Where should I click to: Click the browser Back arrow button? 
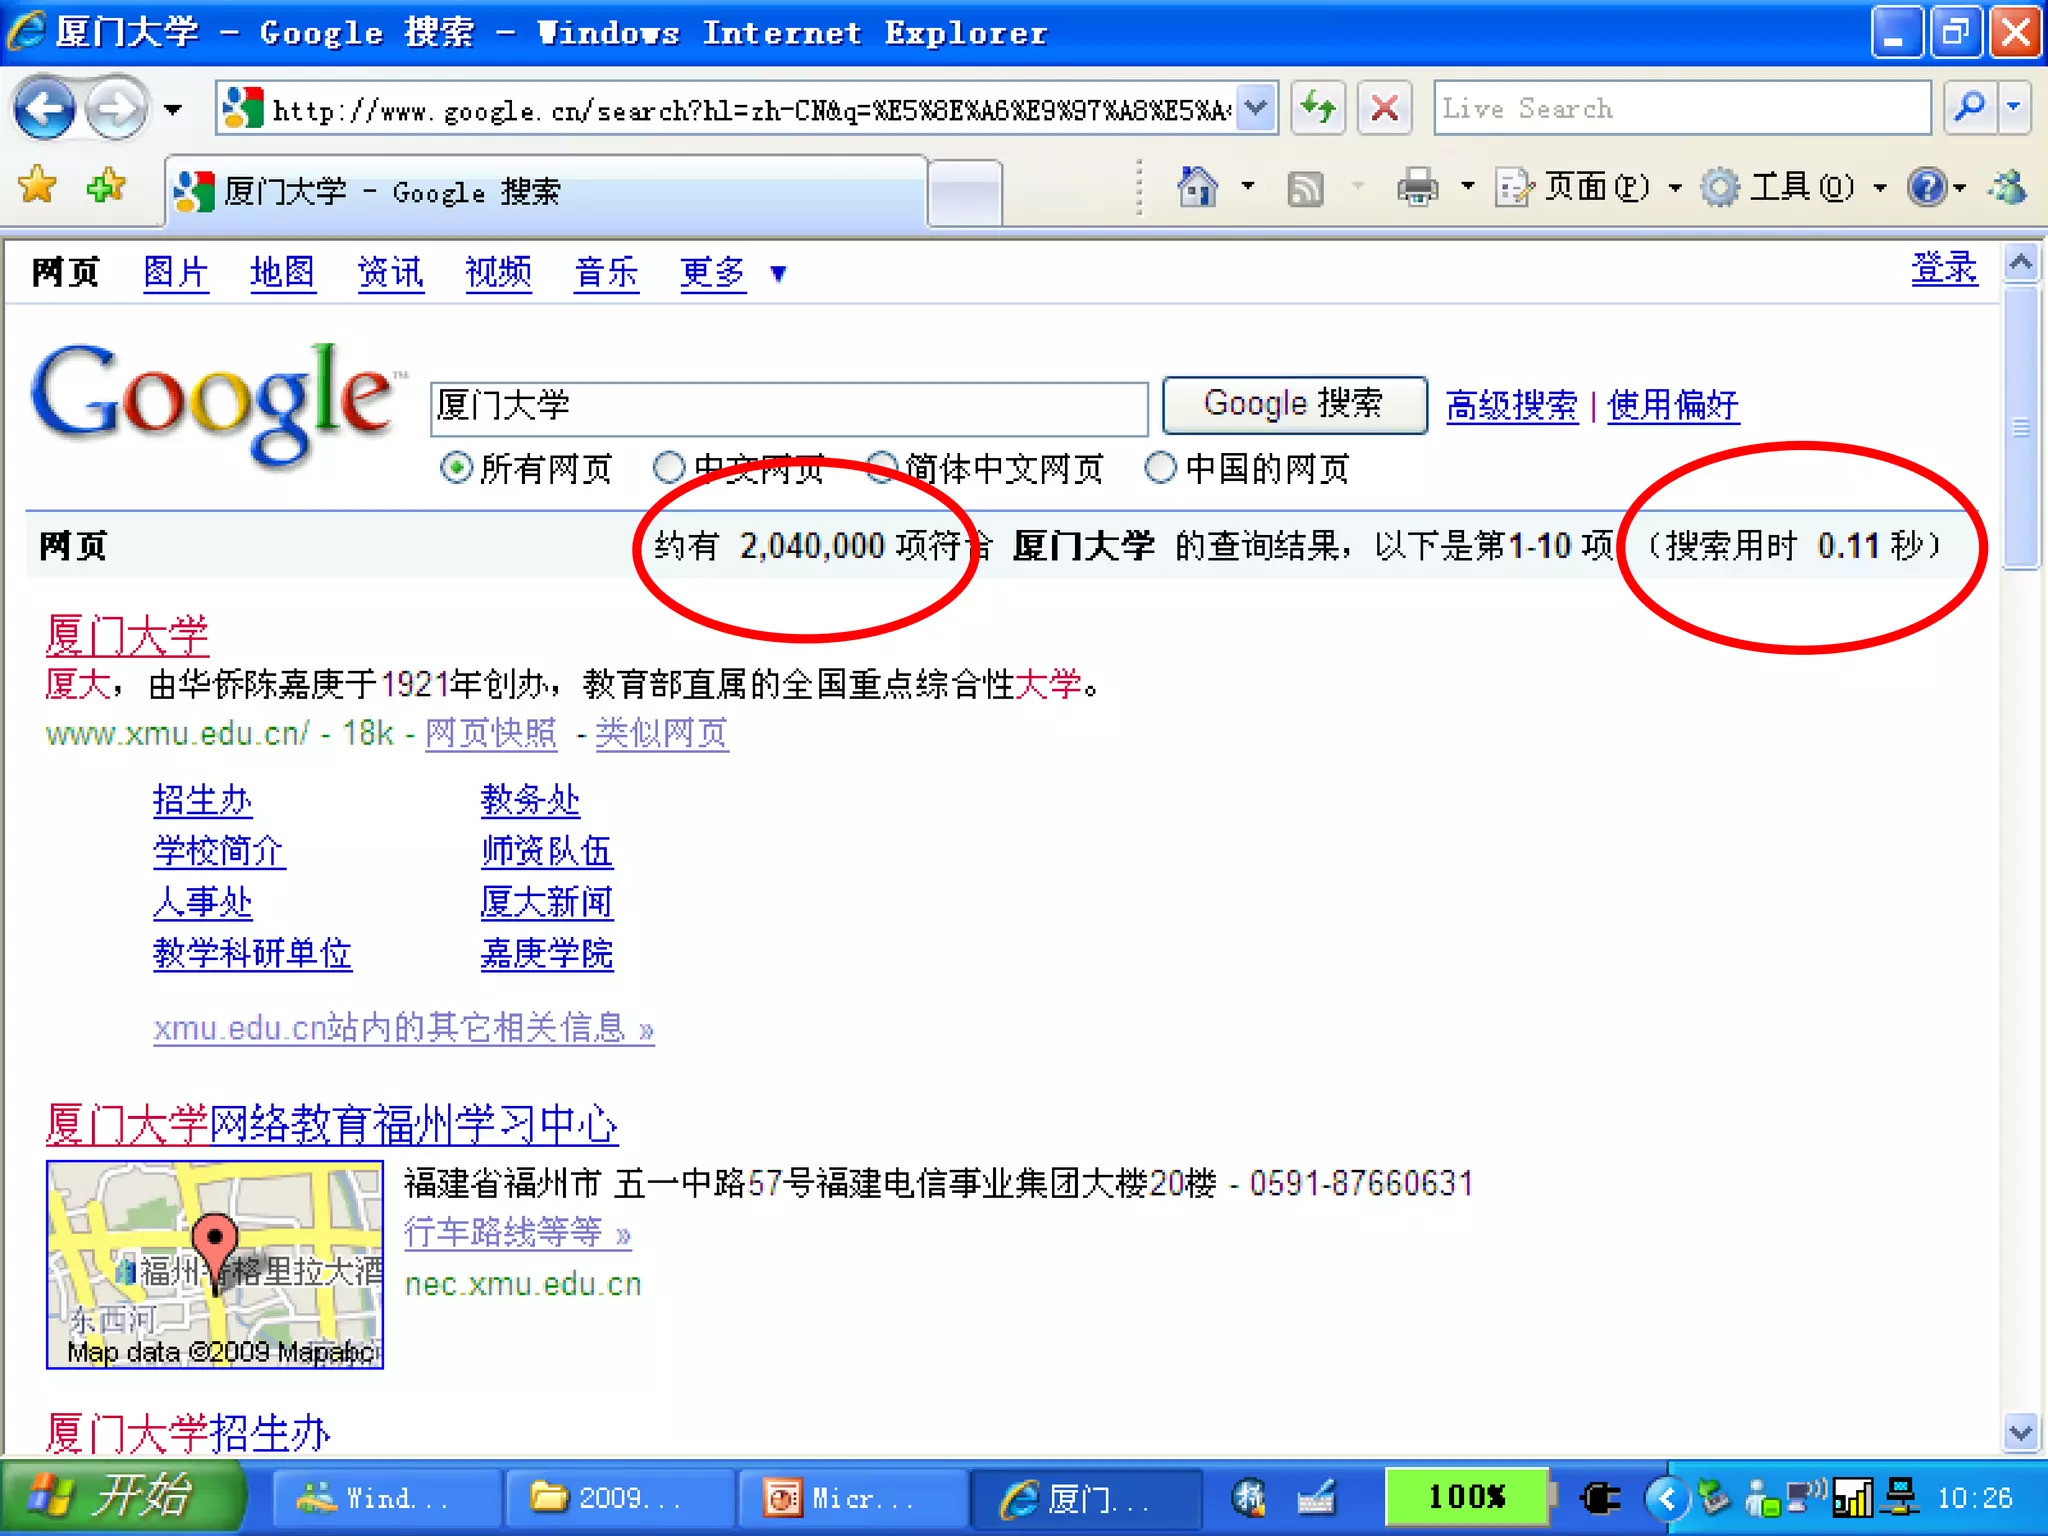point(45,109)
